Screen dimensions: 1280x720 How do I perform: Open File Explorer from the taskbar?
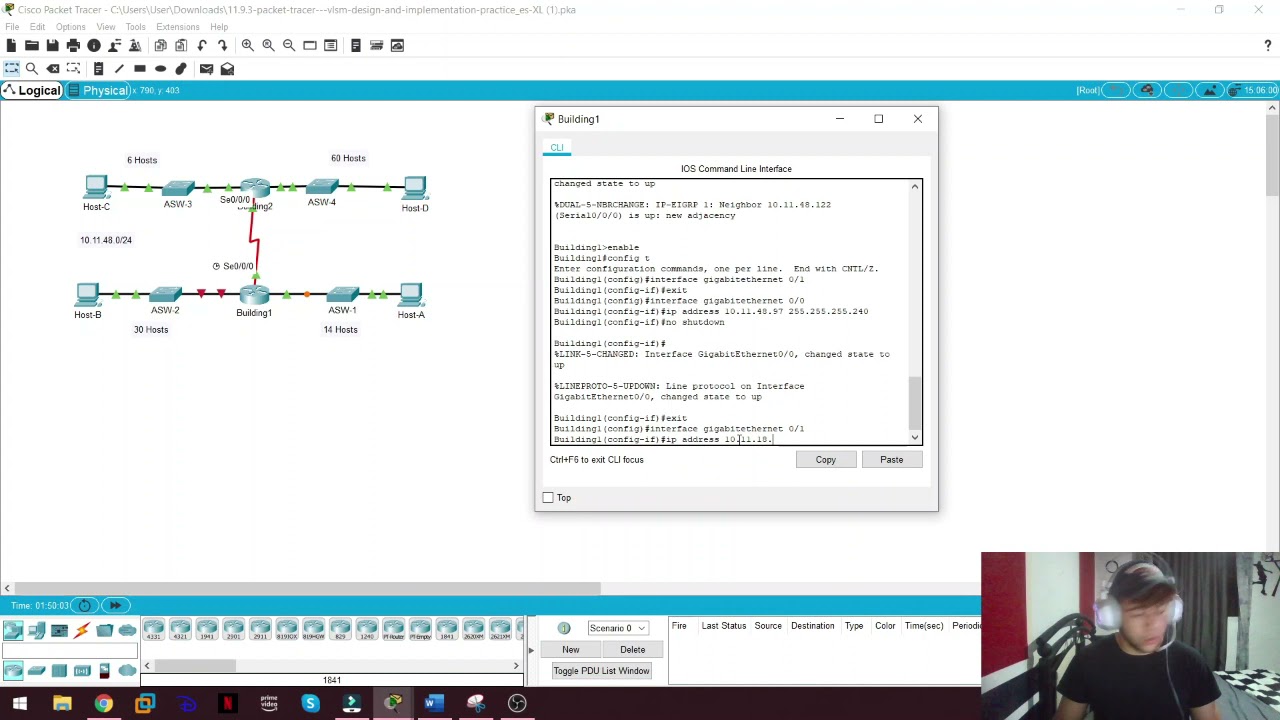[62, 704]
